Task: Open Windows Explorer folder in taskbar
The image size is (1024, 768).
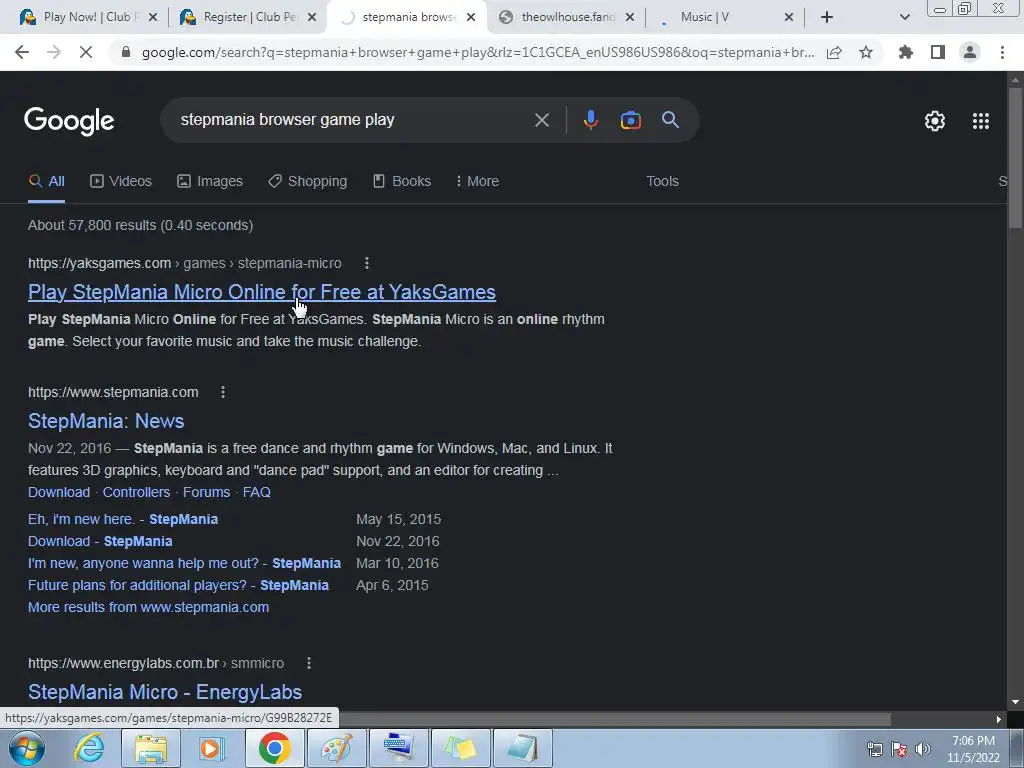Action: tap(151, 748)
